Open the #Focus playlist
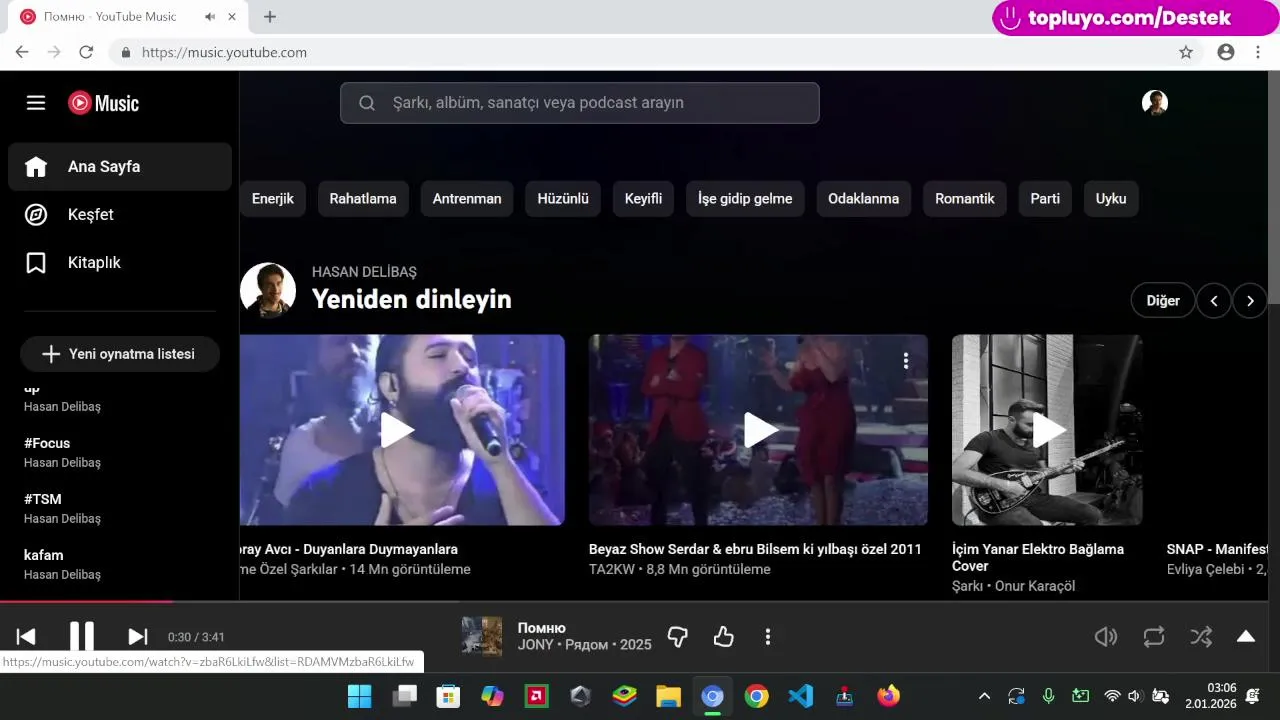This screenshot has height=720, width=1280. point(120,452)
